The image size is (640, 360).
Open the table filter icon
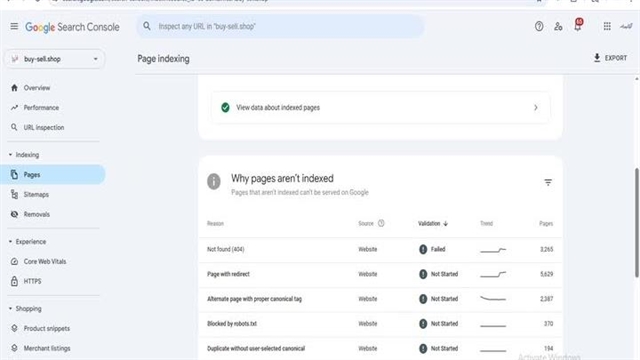[548, 182]
